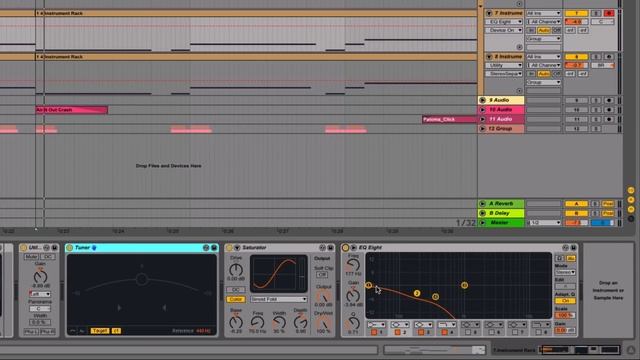Toggle the EQ Eight device activator
Screen dimensions: 640x360
[346, 248]
